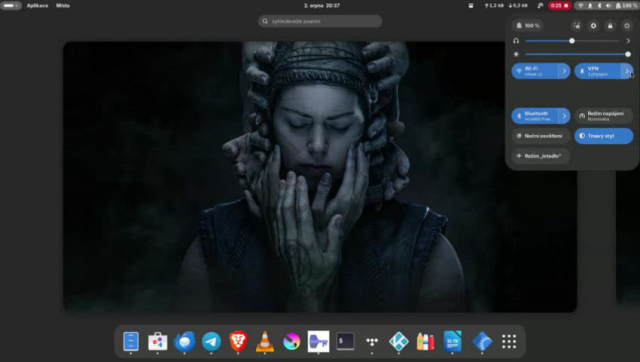This screenshot has height=362, width=640.
Task: Open the colorful paint app in dock
Action: point(291,341)
